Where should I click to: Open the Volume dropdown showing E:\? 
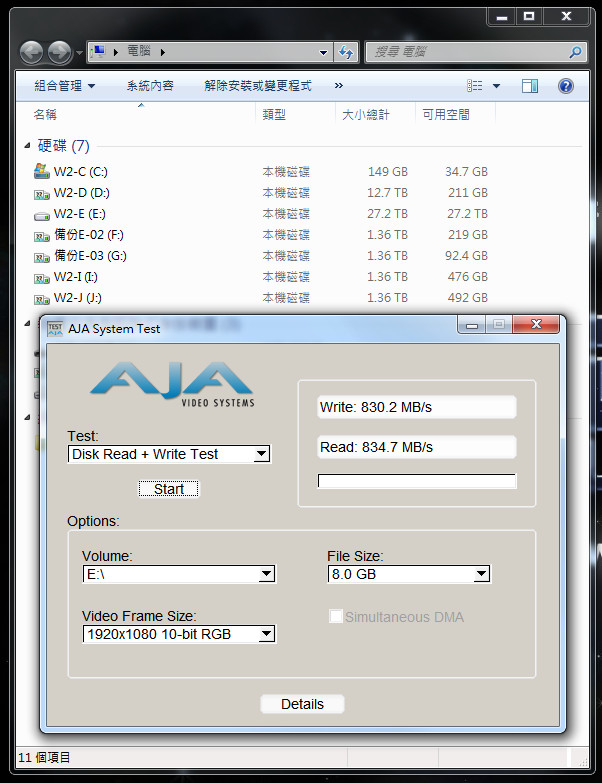point(179,574)
